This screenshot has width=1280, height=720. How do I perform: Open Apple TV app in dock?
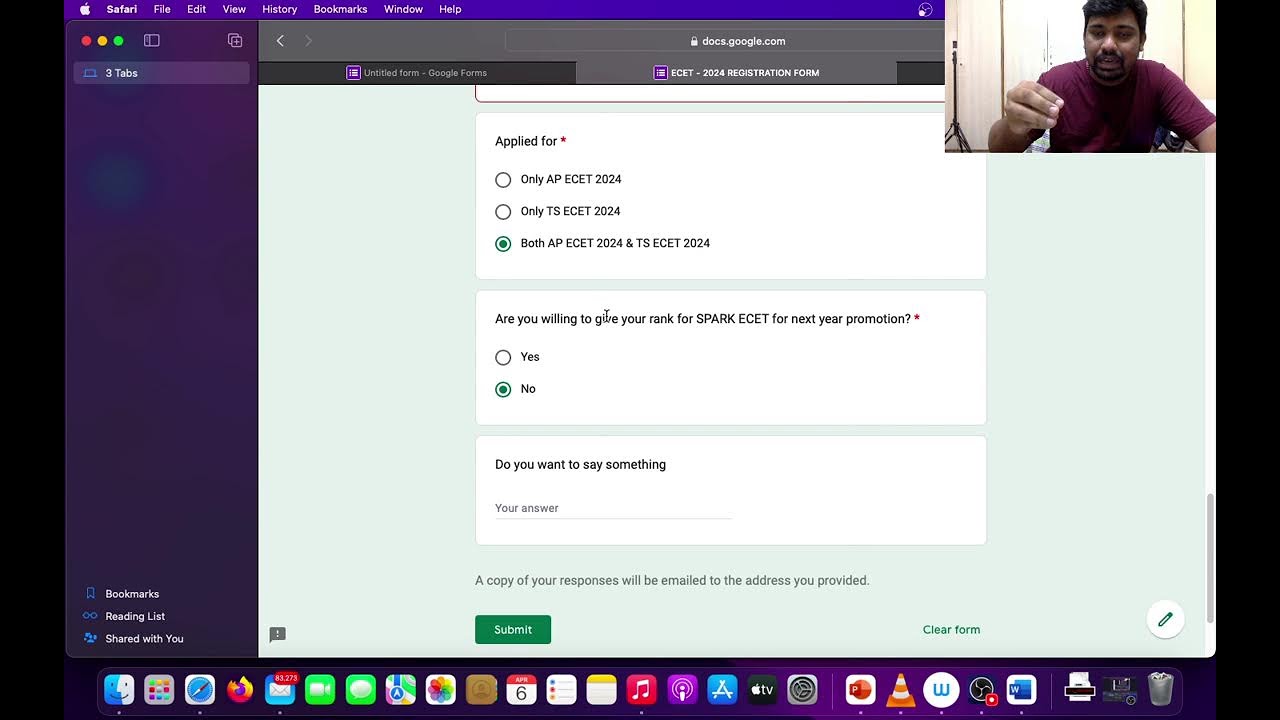click(x=762, y=689)
